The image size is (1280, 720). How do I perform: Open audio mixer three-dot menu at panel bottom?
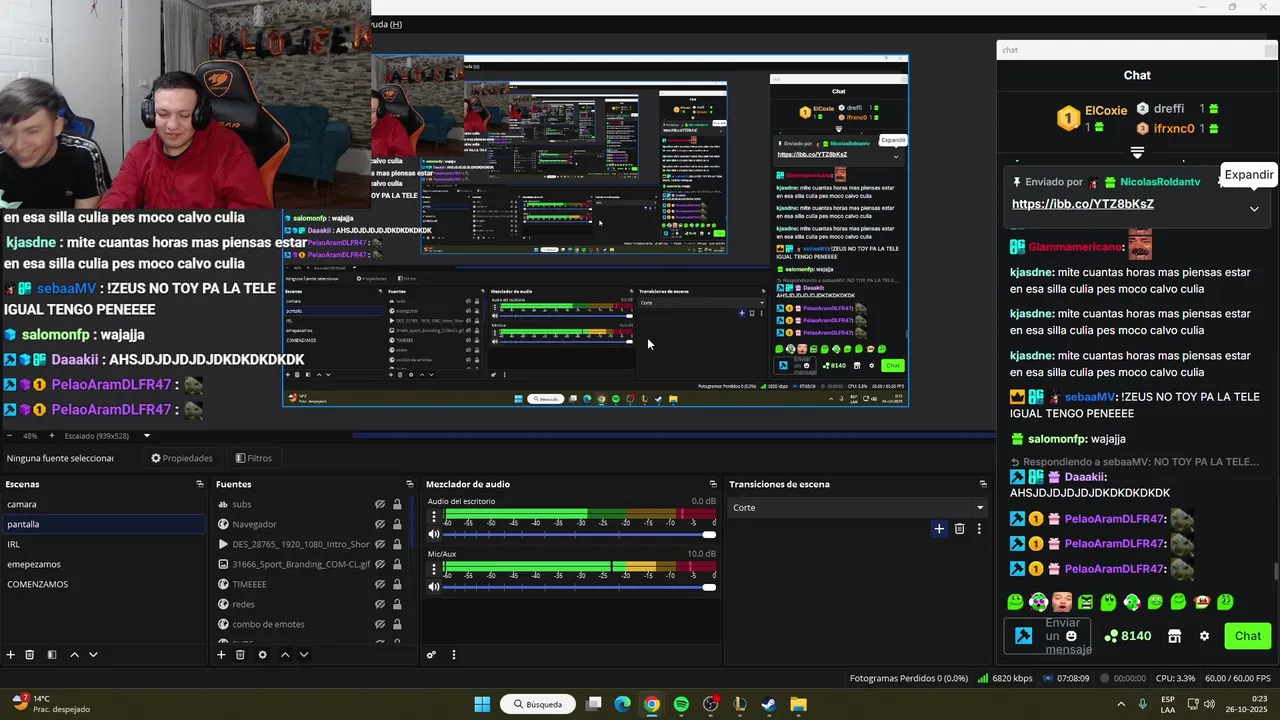point(453,655)
